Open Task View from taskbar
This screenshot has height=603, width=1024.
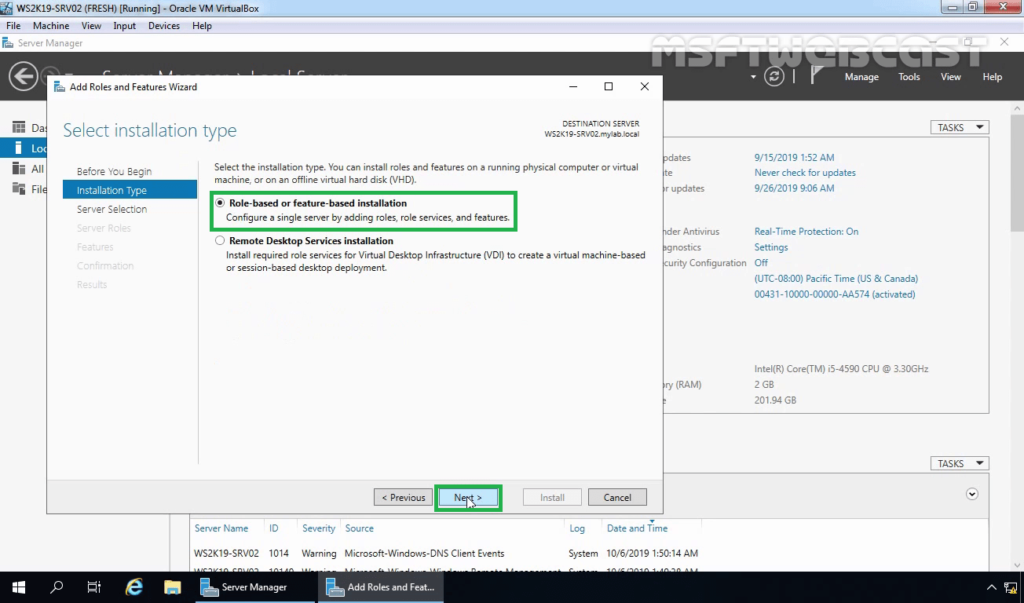tap(94, 587)
